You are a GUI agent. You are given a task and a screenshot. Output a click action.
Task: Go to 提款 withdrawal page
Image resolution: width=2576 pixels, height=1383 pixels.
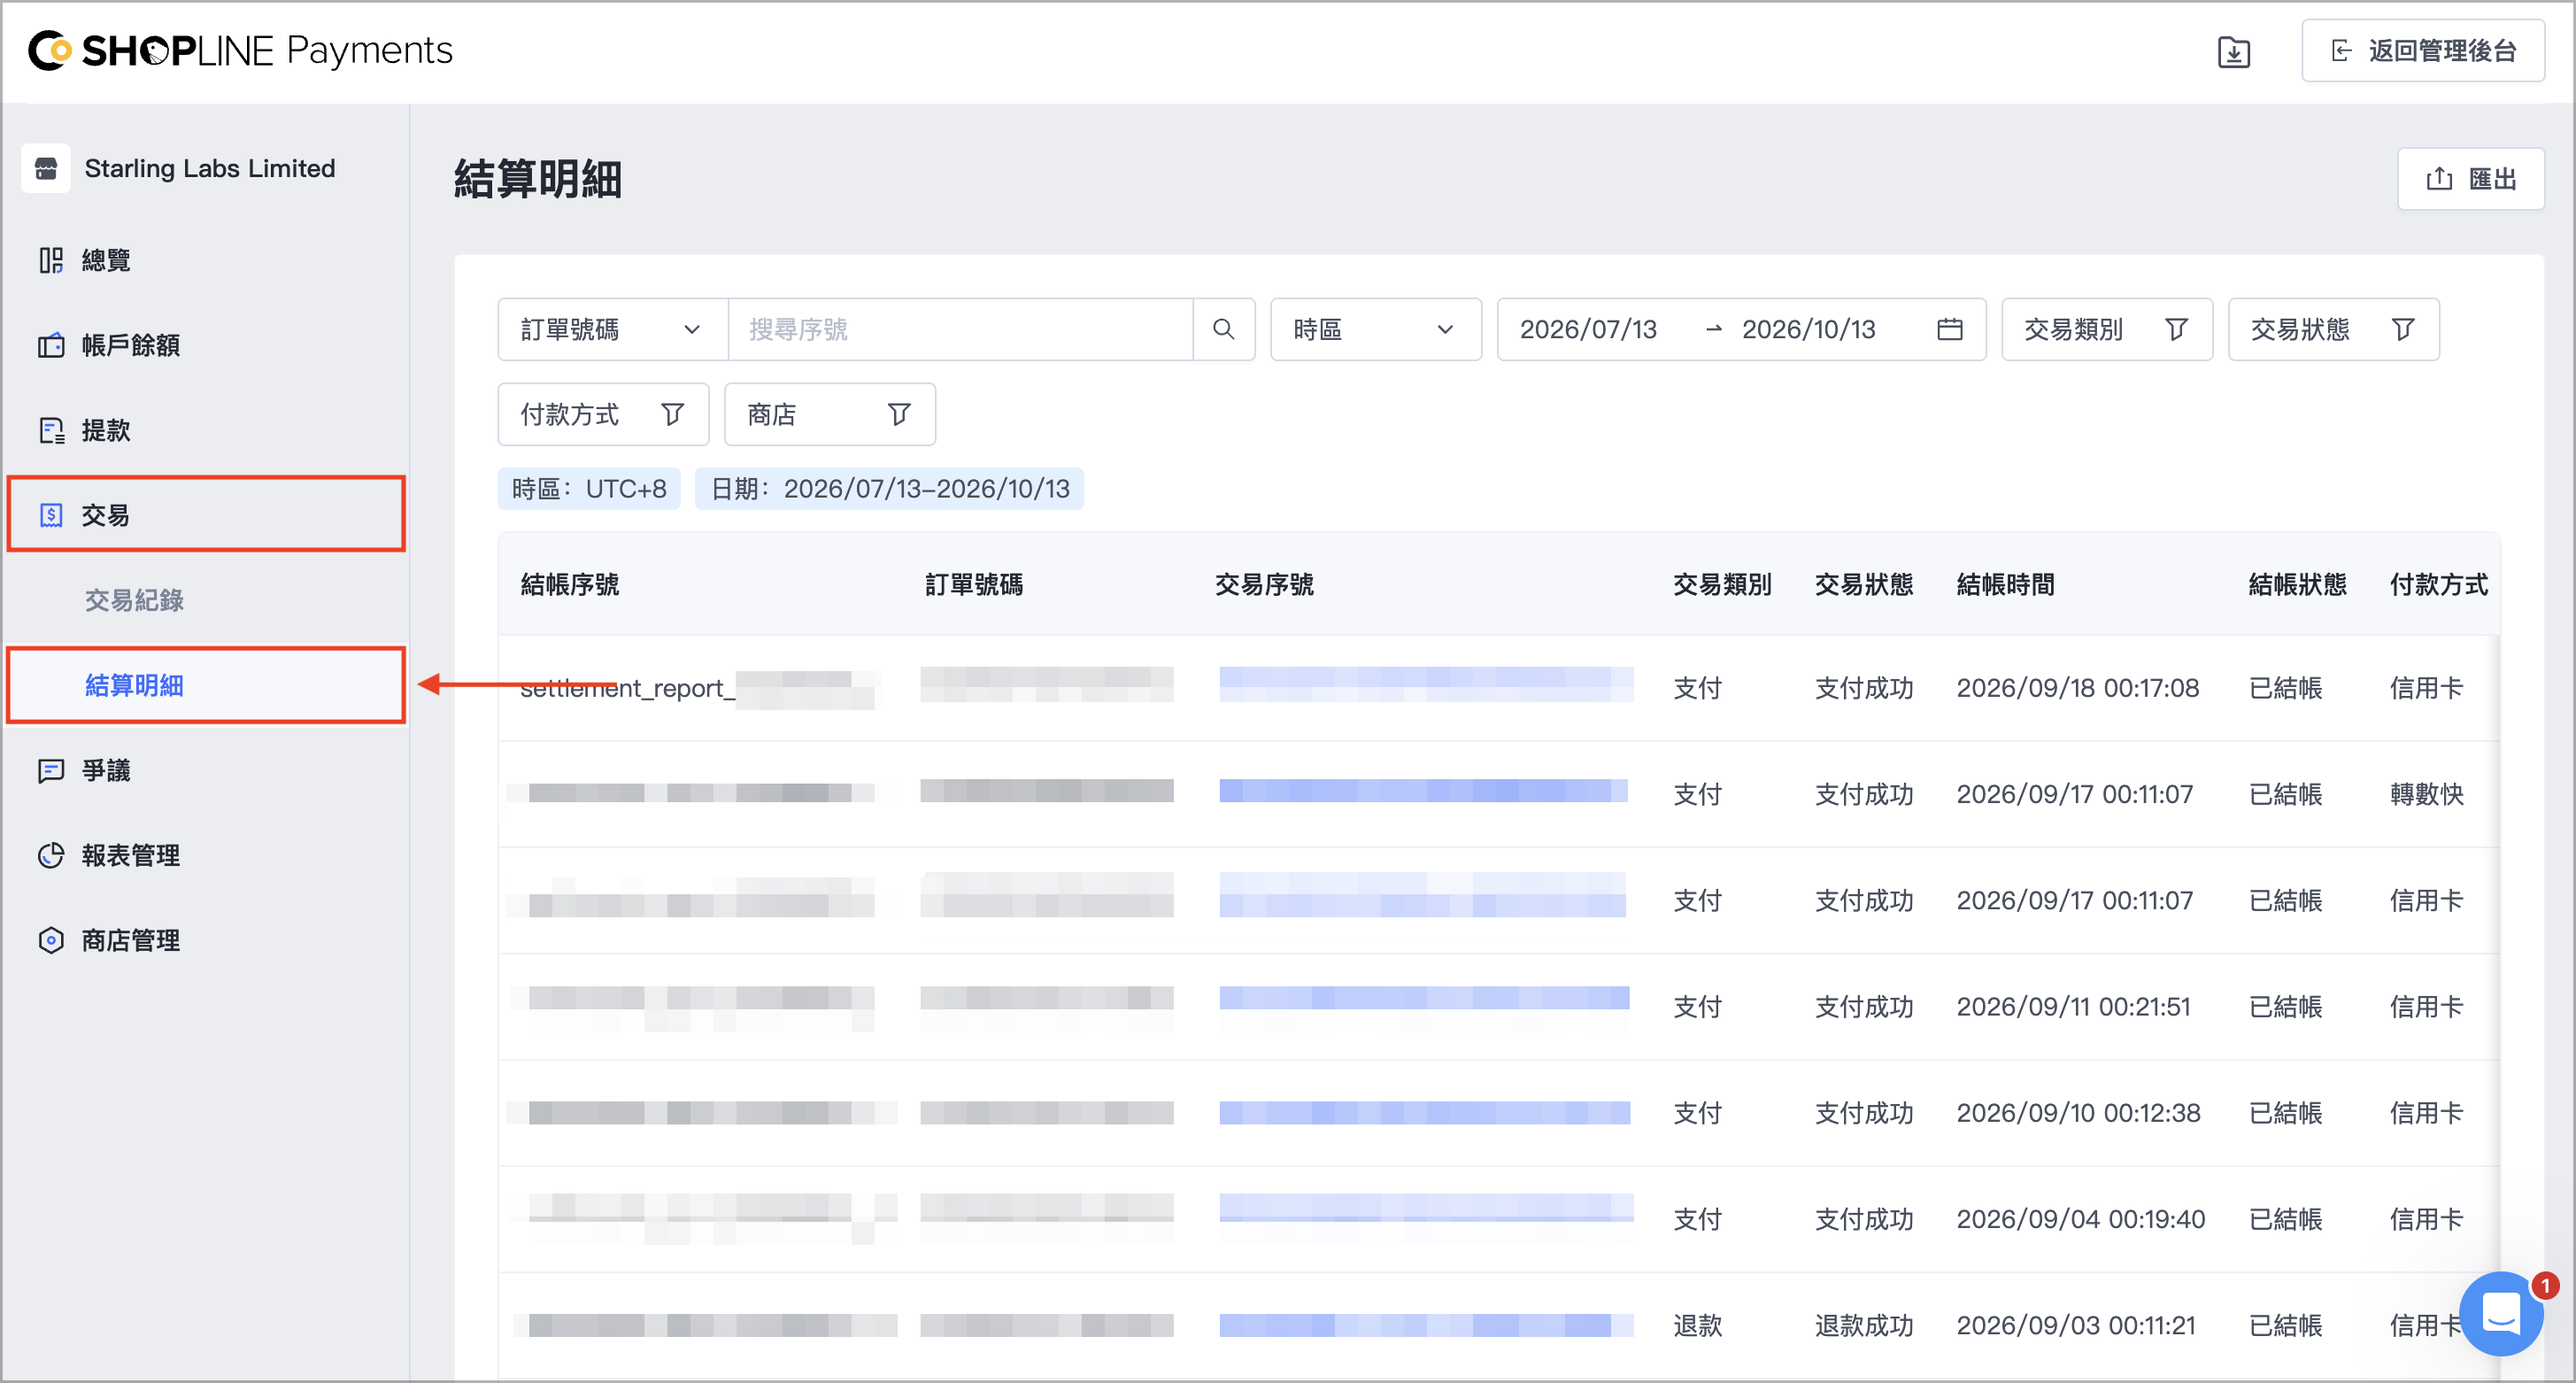[205, 430]
